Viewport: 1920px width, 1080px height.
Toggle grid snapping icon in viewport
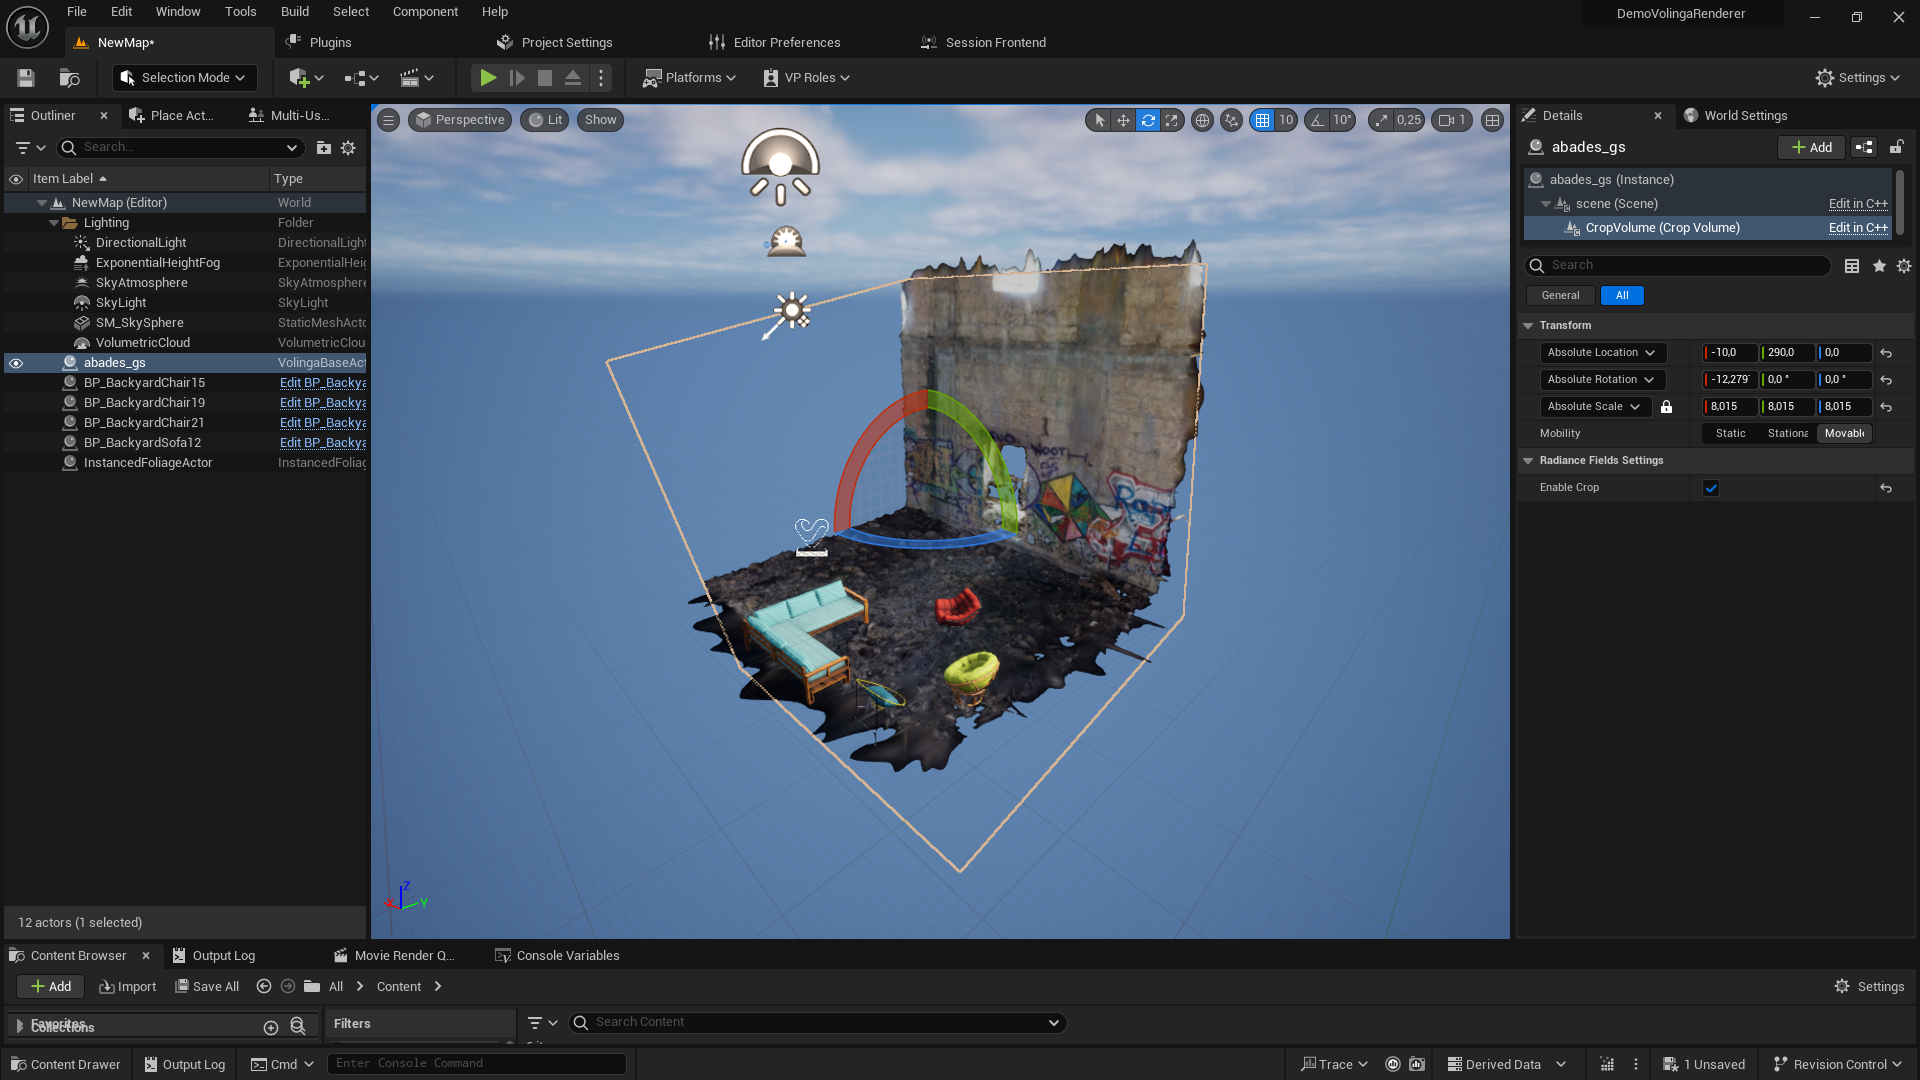1262,120
